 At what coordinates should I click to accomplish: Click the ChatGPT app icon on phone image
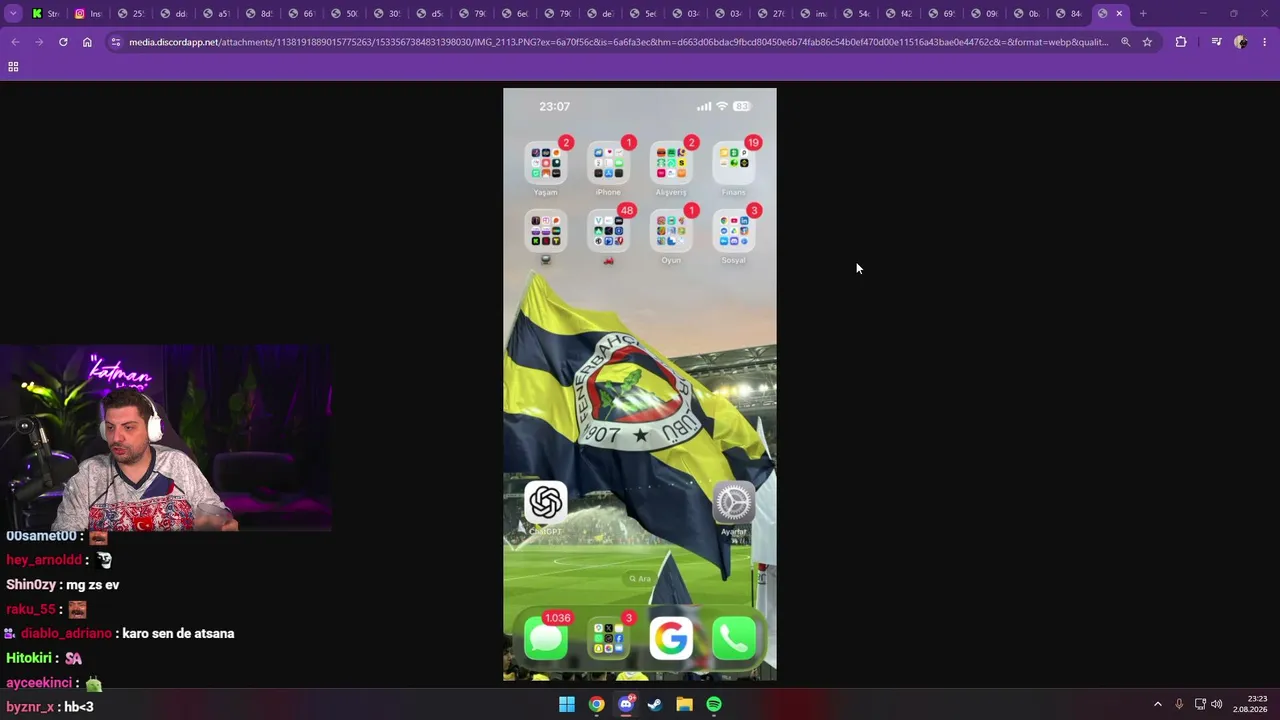546,502
